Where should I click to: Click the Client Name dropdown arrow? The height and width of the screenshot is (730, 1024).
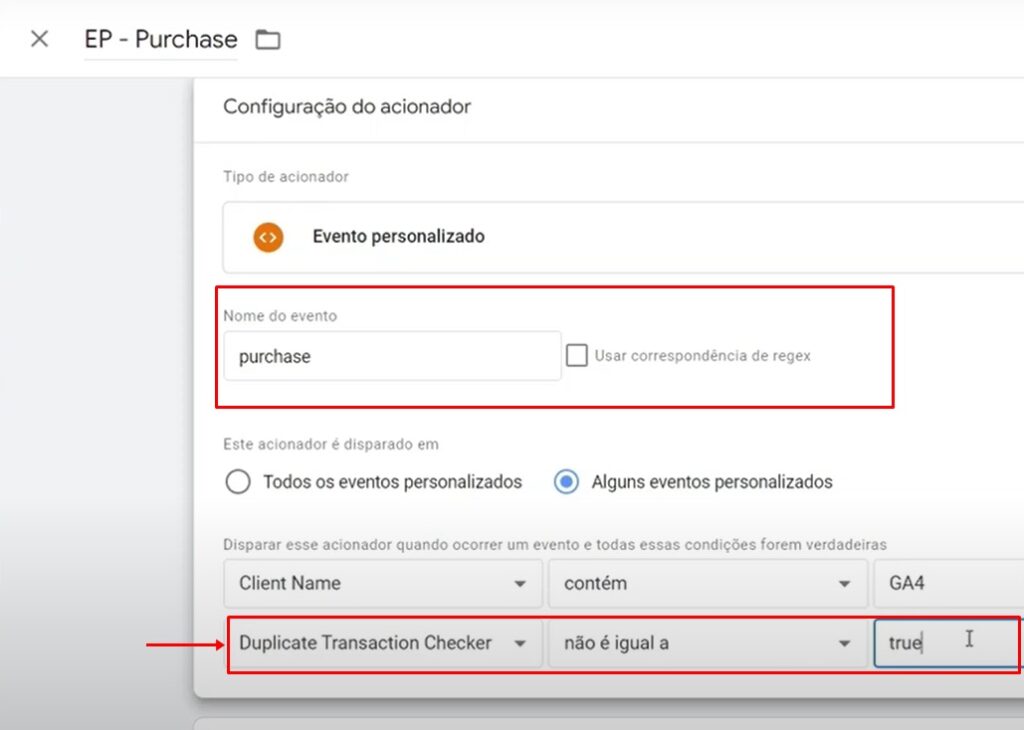[x=520, y=584]
